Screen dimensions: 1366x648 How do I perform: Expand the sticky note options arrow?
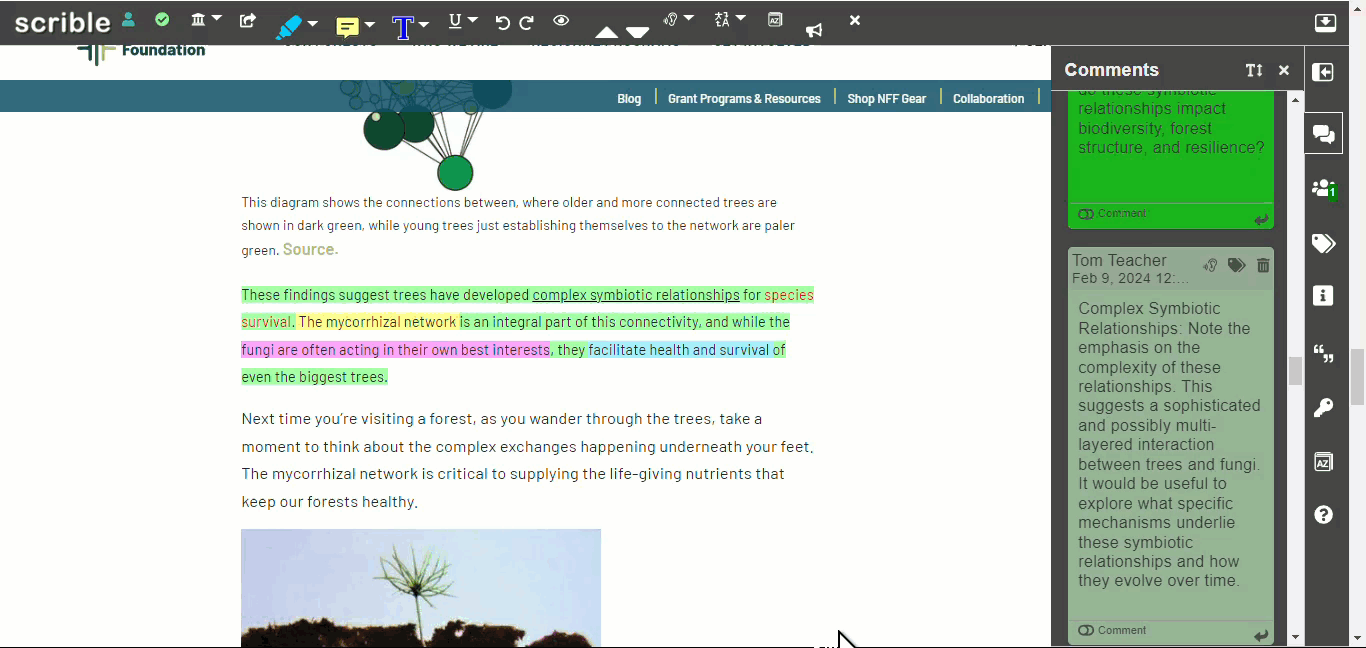click(370, 24)
